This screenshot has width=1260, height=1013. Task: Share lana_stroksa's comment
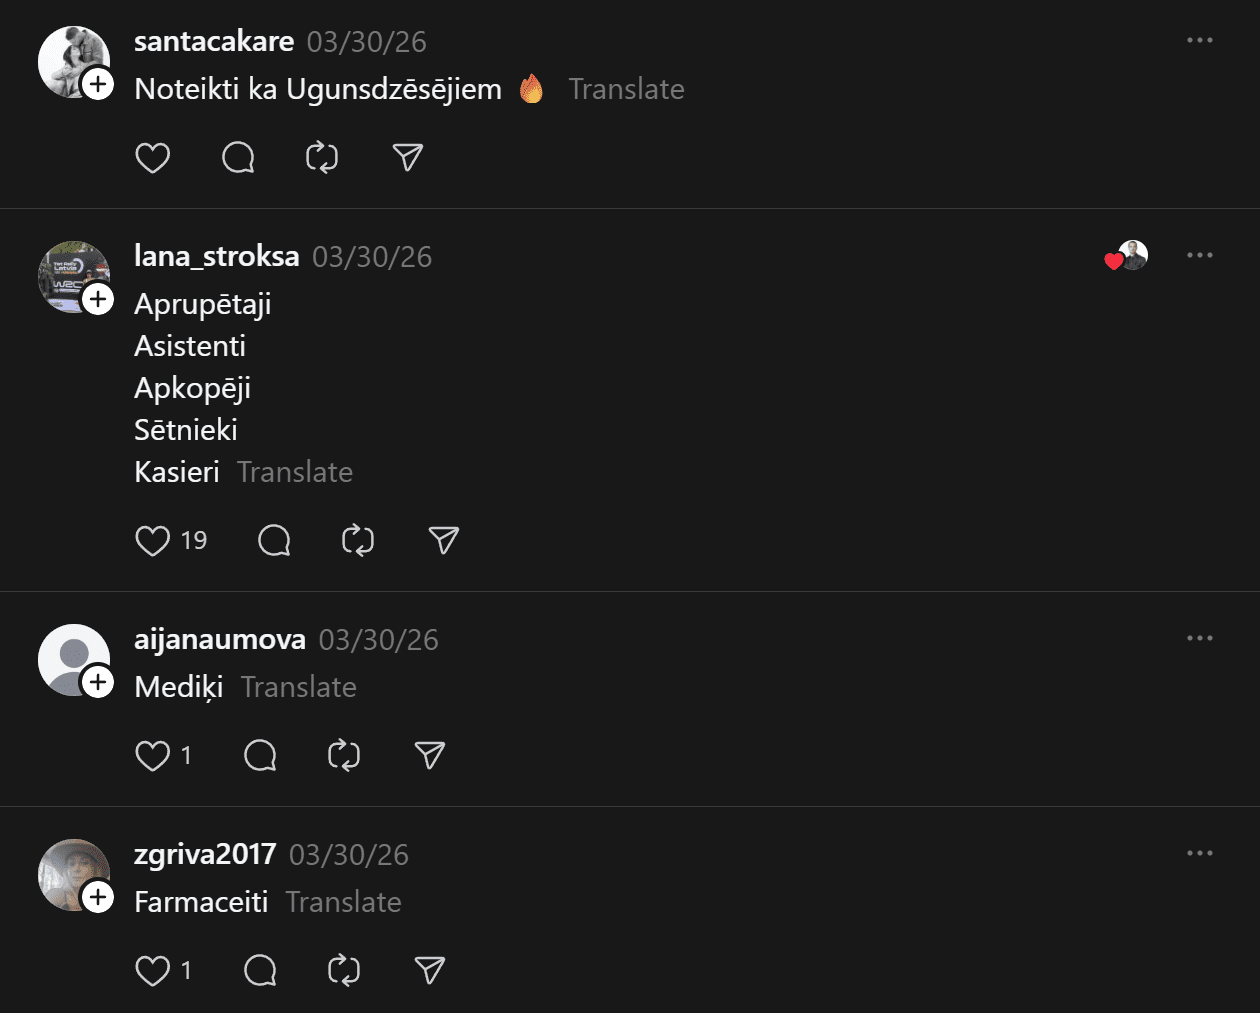point(444,541)
